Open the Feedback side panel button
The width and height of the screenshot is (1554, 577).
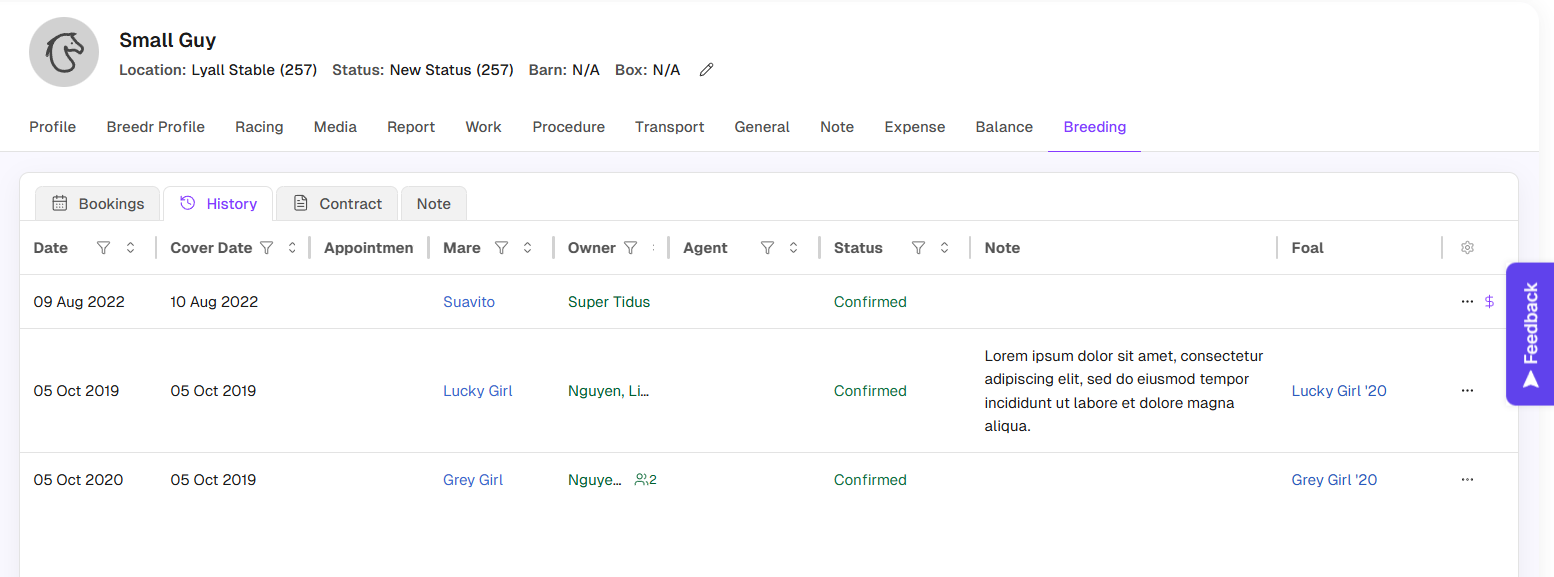click(1529, 334)
